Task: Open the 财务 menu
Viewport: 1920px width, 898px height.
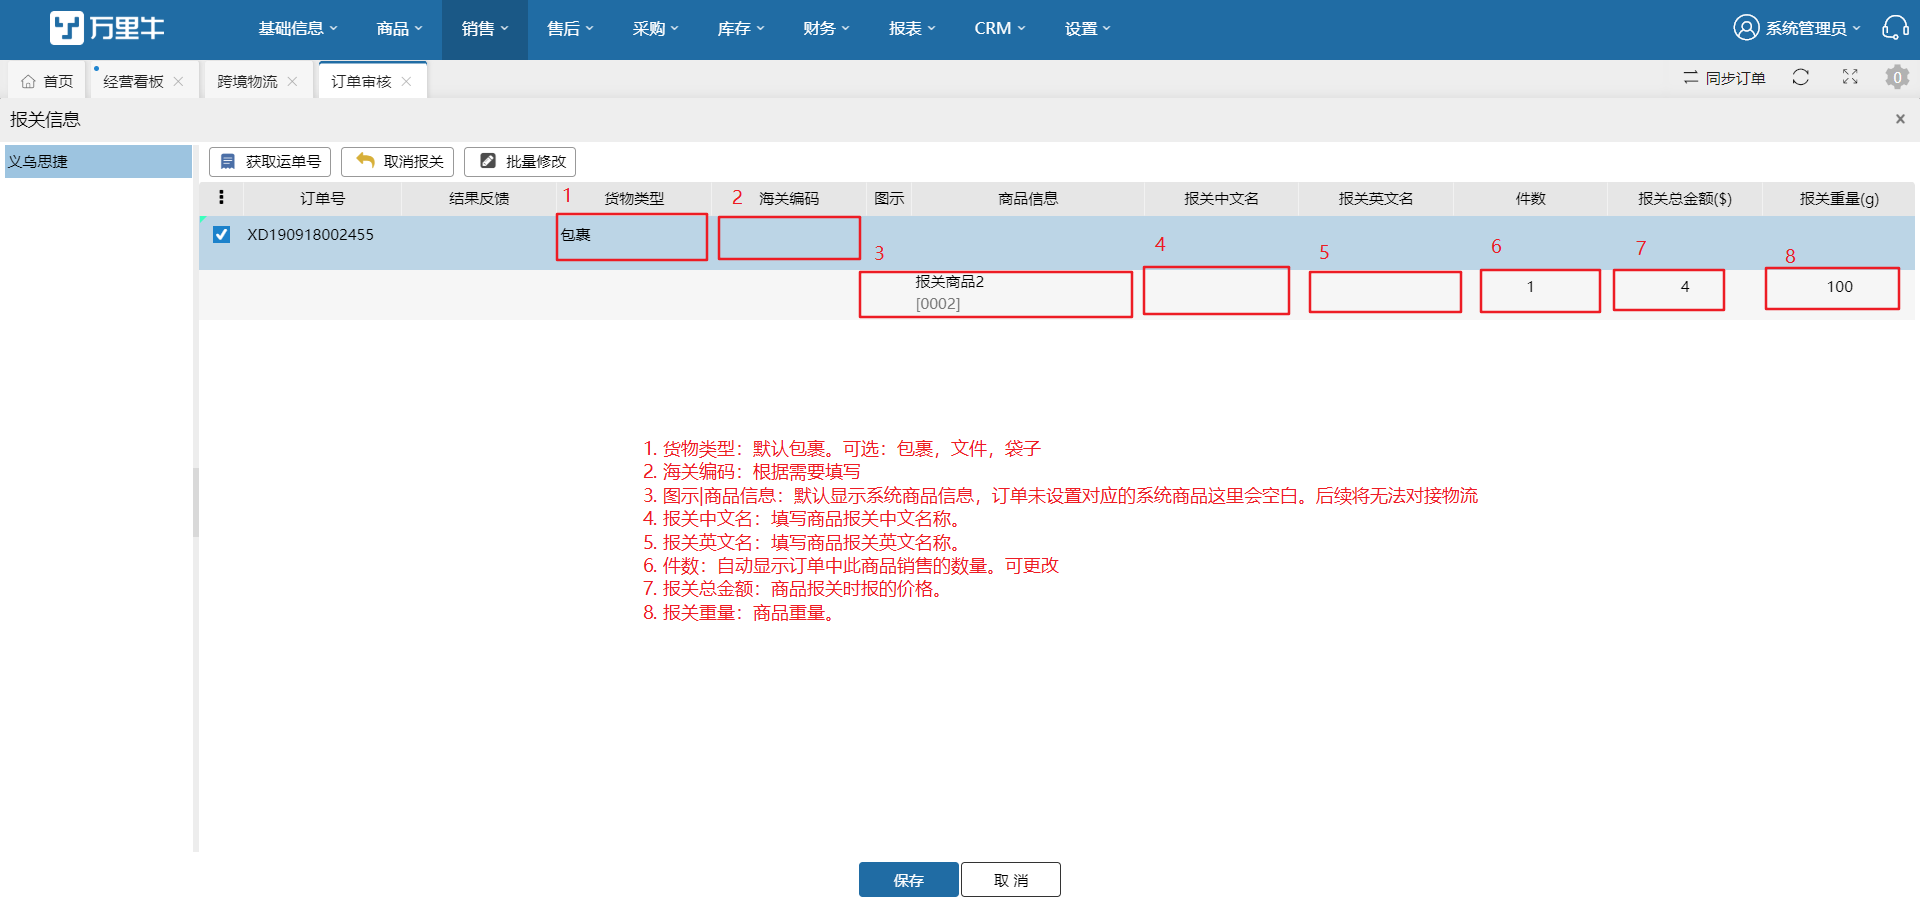Action: coord(826,29)
